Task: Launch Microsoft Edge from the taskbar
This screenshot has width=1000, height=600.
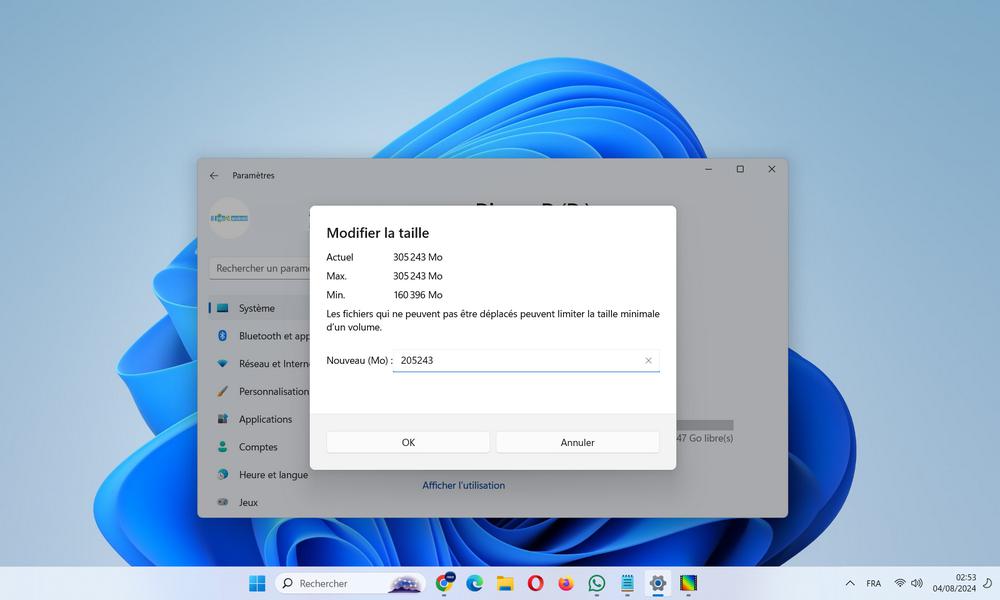Action: click(473, 583)
